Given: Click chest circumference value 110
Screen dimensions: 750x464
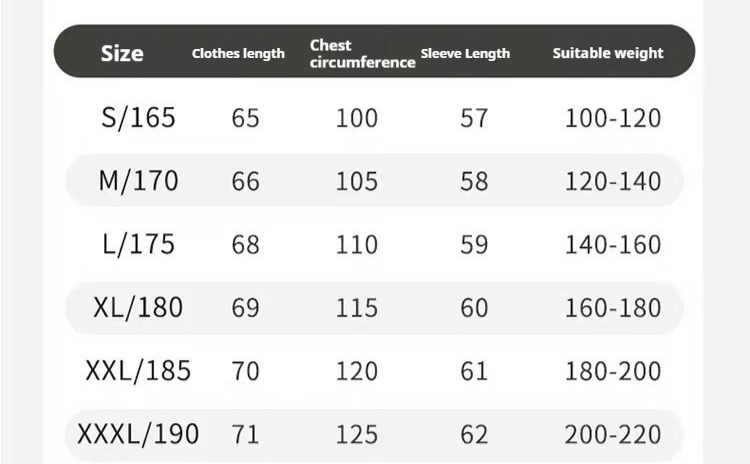Looking at the screenshot, I should pos(357,244).
